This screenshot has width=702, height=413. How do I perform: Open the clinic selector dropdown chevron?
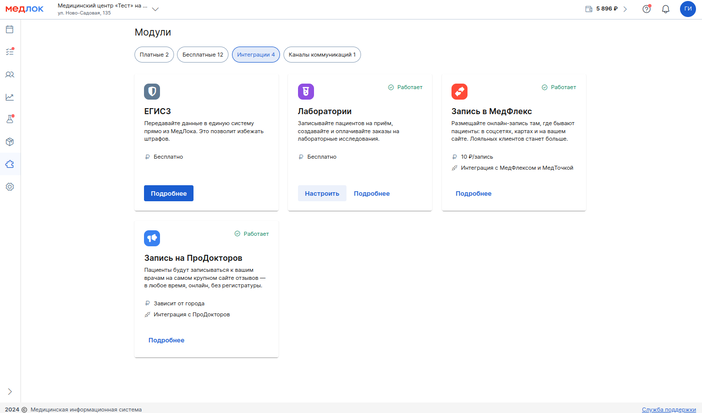click(x=155, y=9)
